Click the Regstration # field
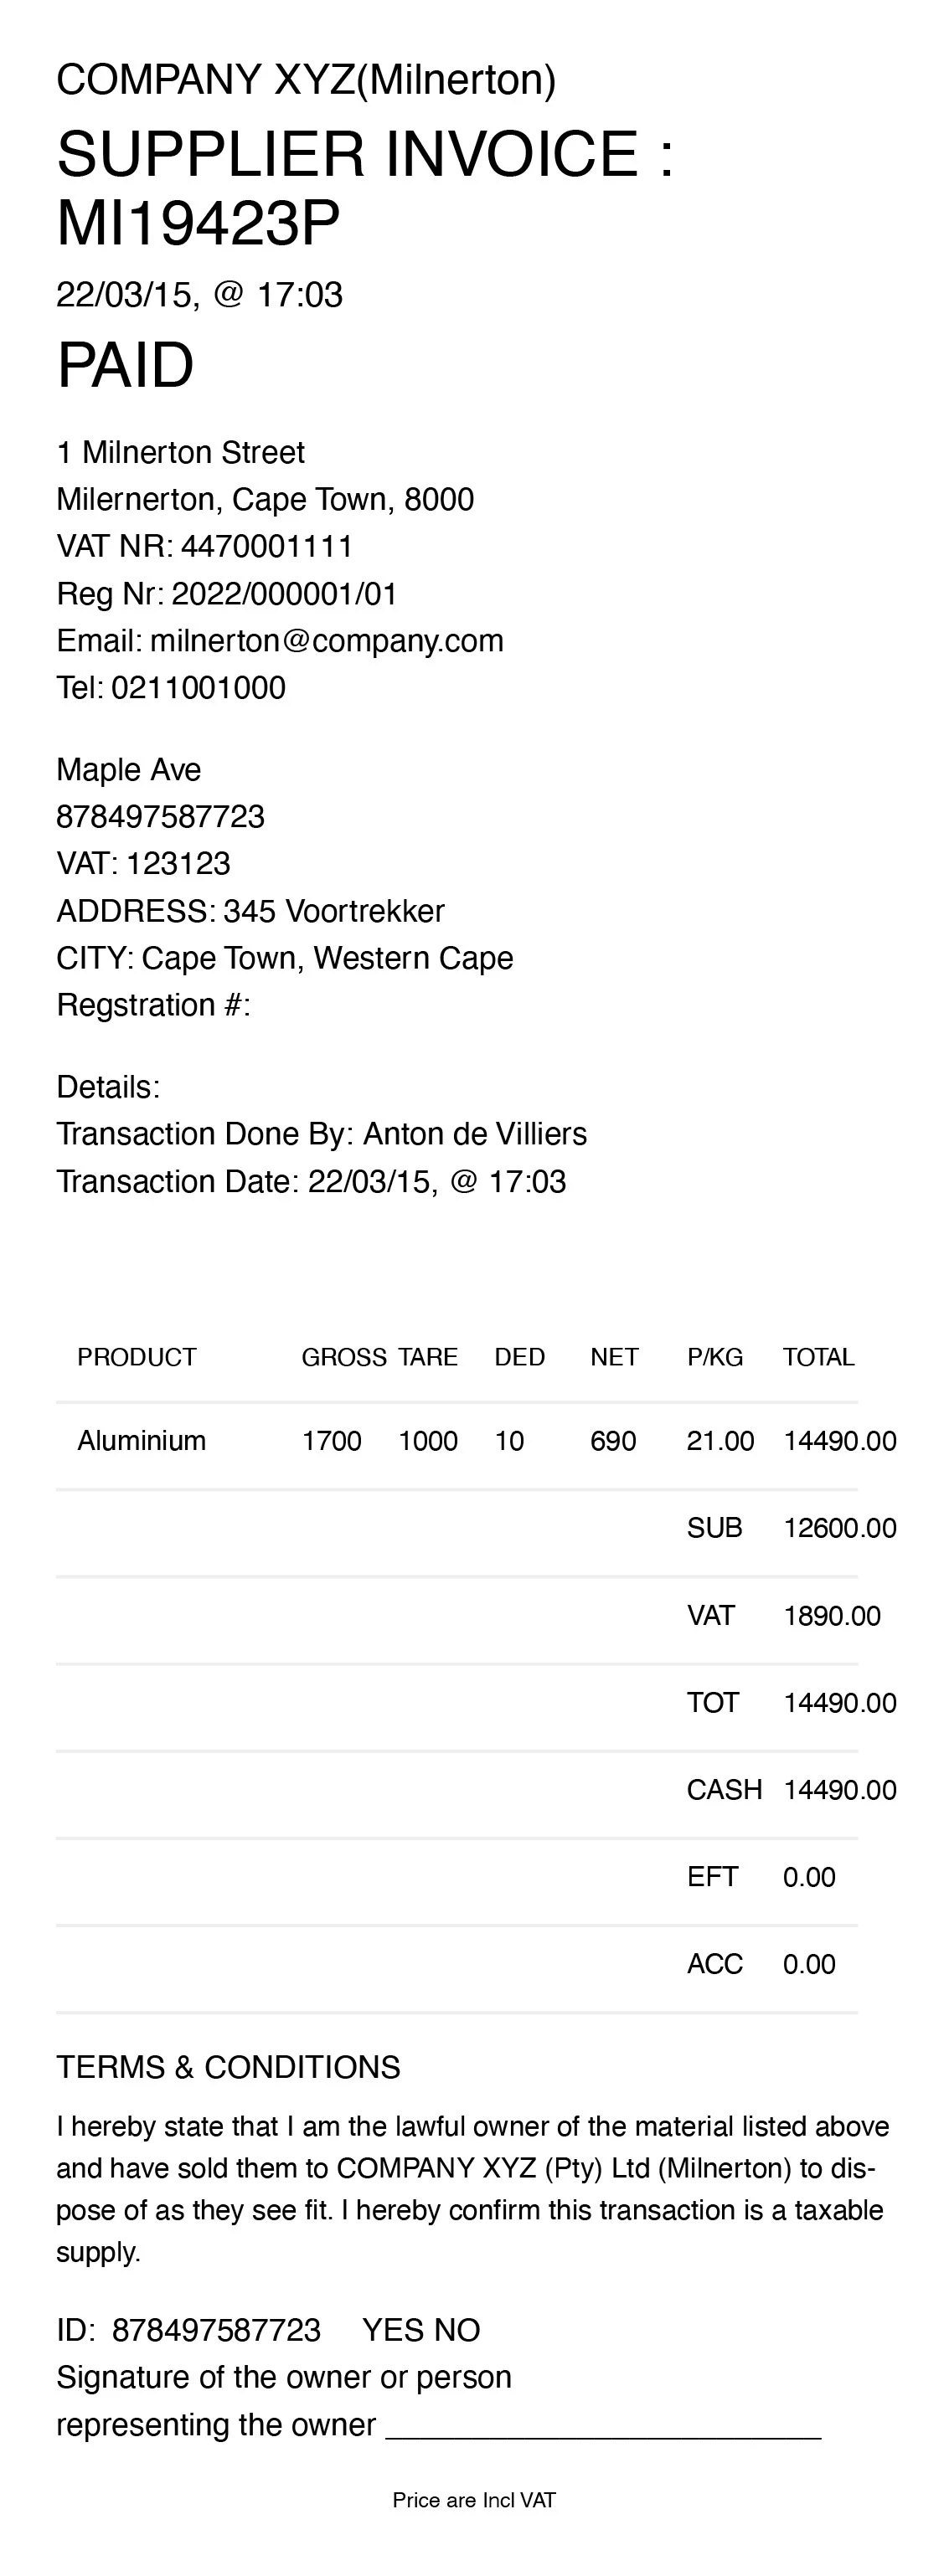The height and width of the screenshot is (2576, 949). click(x=153, y=1005)
